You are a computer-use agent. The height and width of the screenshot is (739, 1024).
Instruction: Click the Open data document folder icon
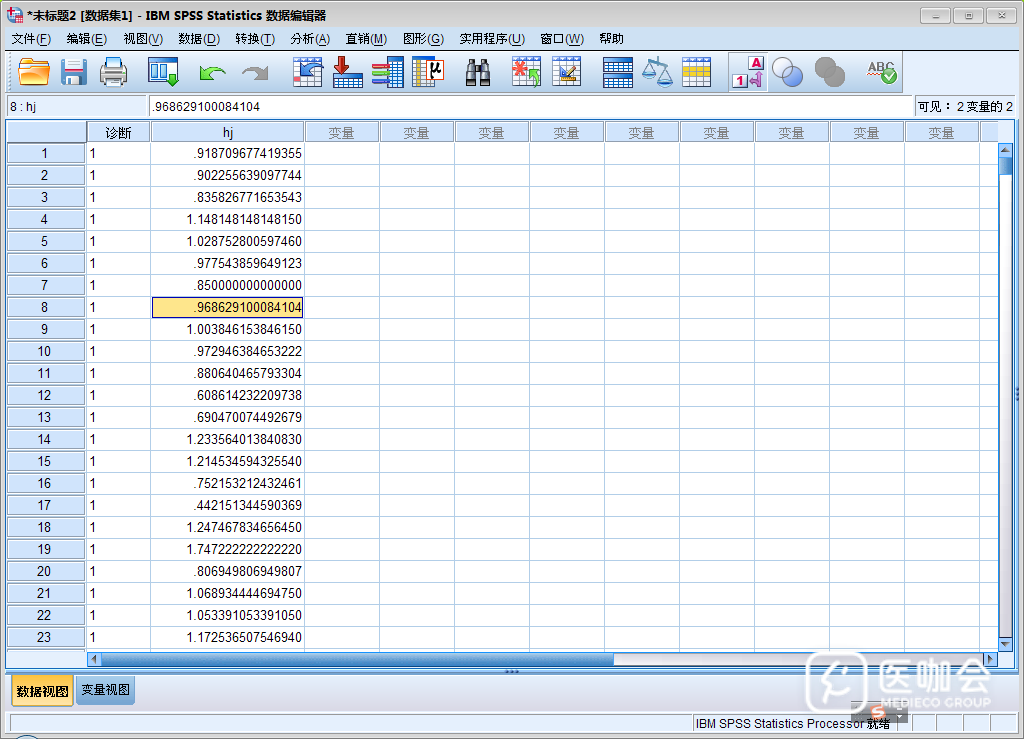[34, 72]
